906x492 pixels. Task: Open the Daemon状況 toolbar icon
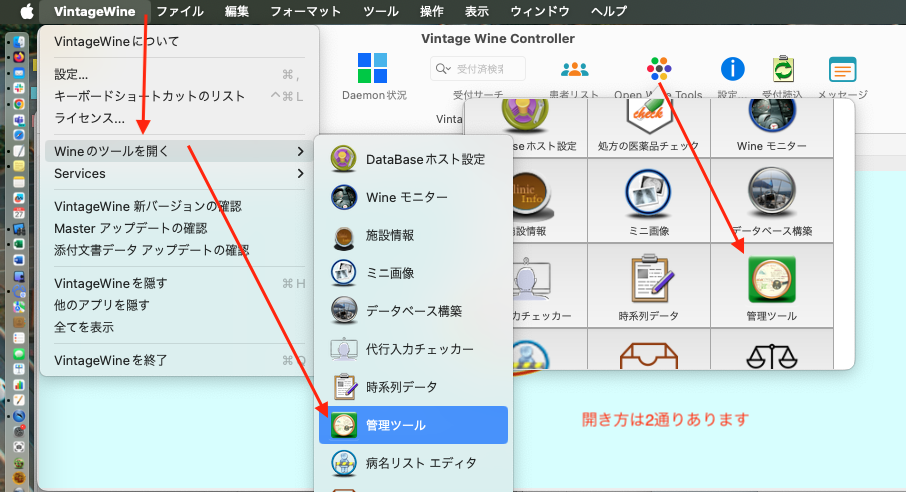point(373,68)
